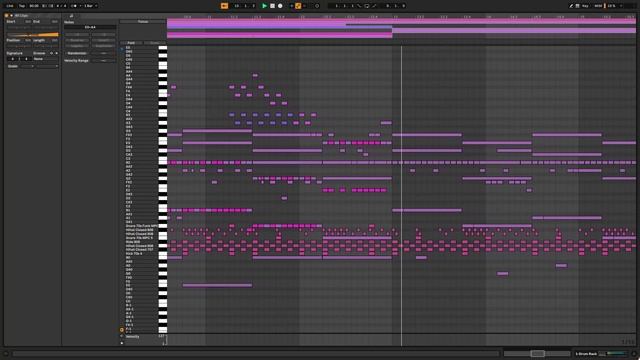Collapse the Velocity lane triangle

[122, 336]
